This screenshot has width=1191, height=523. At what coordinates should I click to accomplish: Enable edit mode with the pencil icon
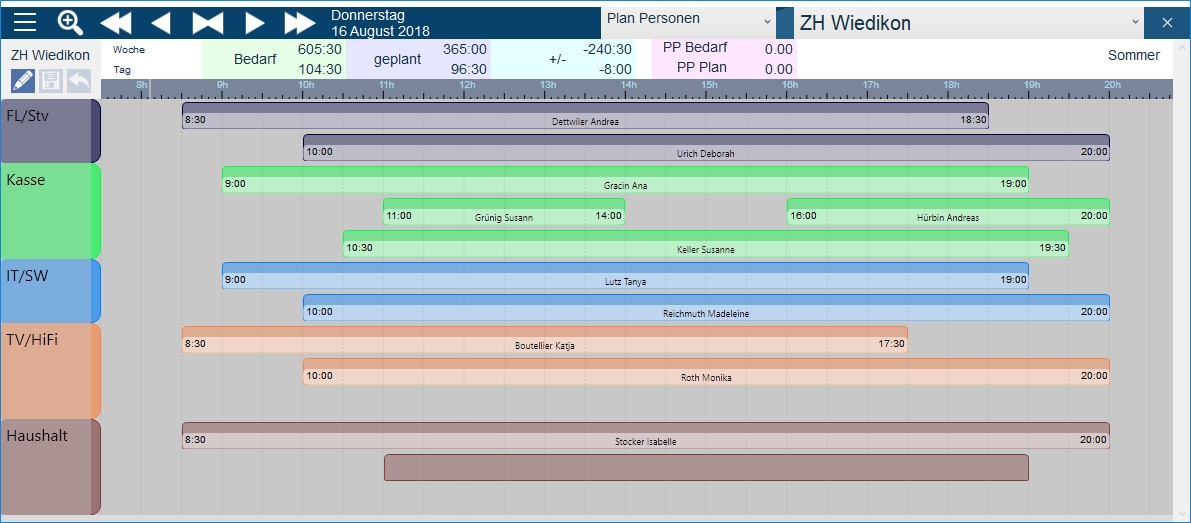click(22, 81)
